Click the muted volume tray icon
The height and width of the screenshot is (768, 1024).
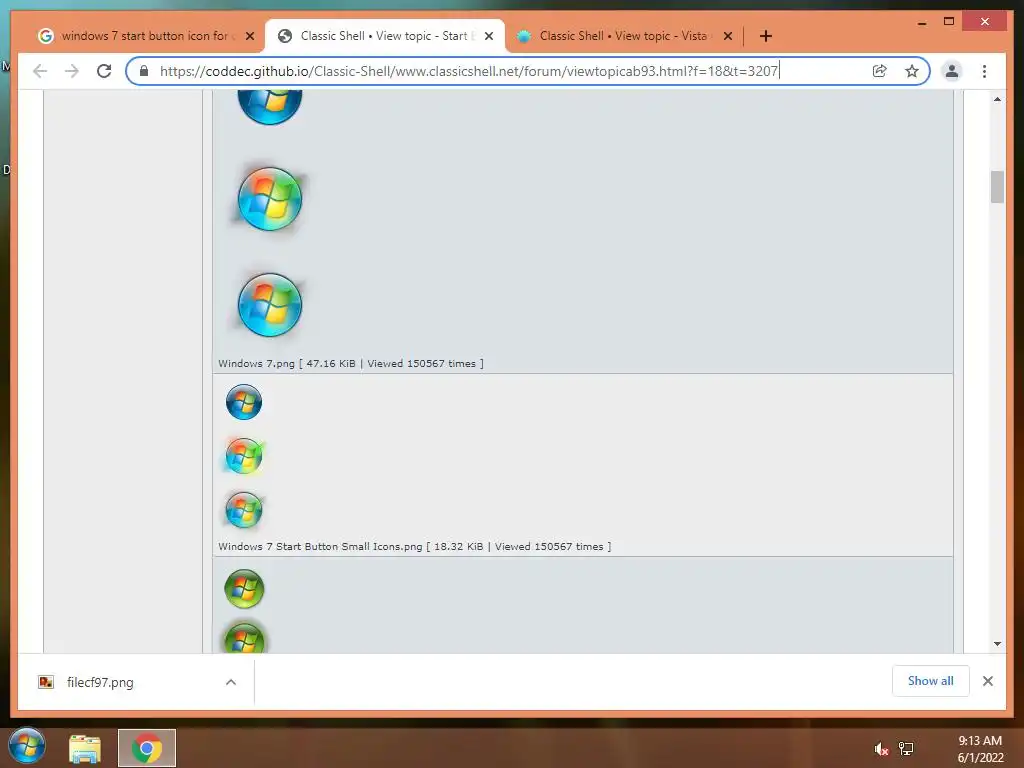click(x=881, y=749)
